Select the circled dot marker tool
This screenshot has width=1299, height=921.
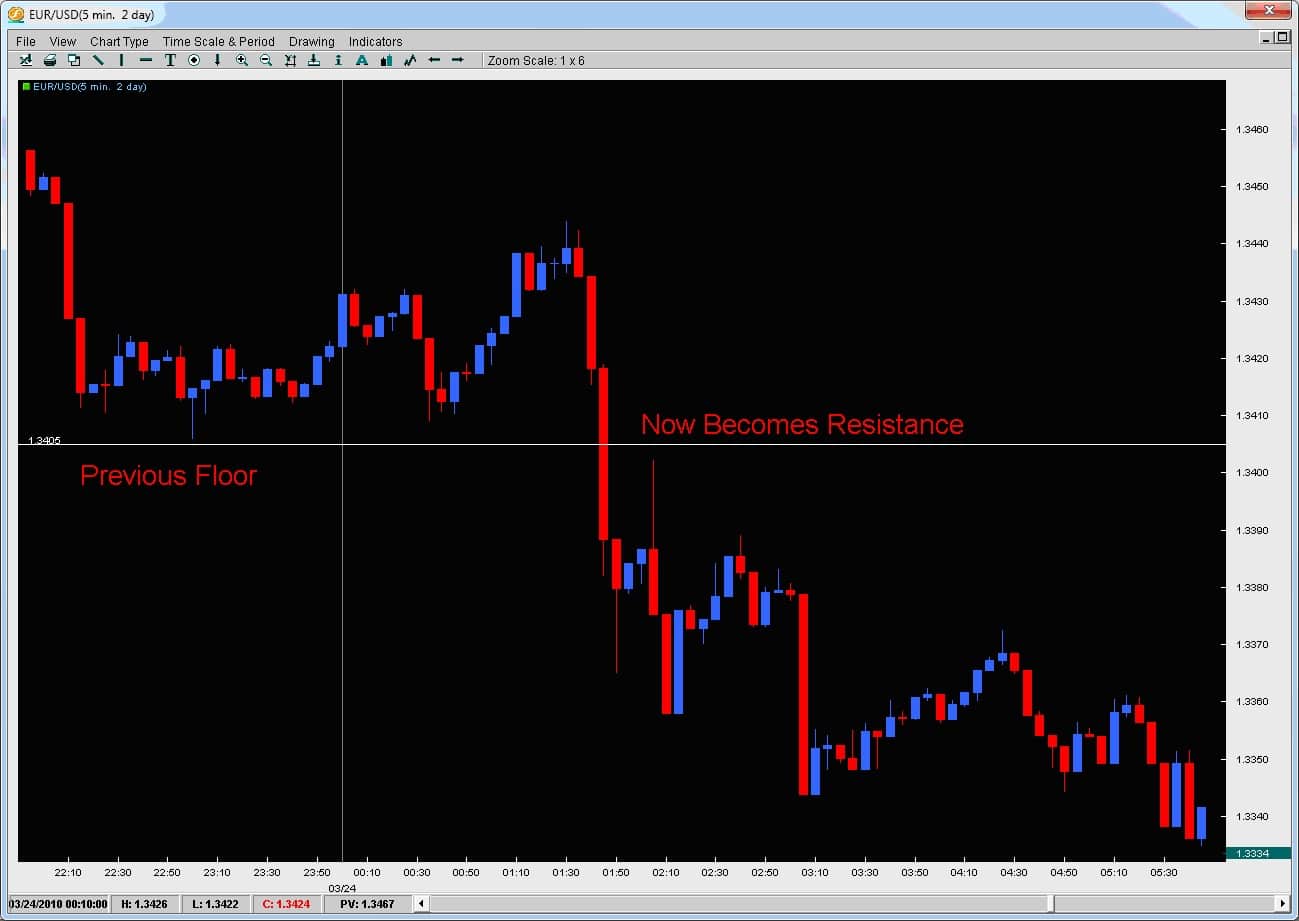tap(194, 60)
